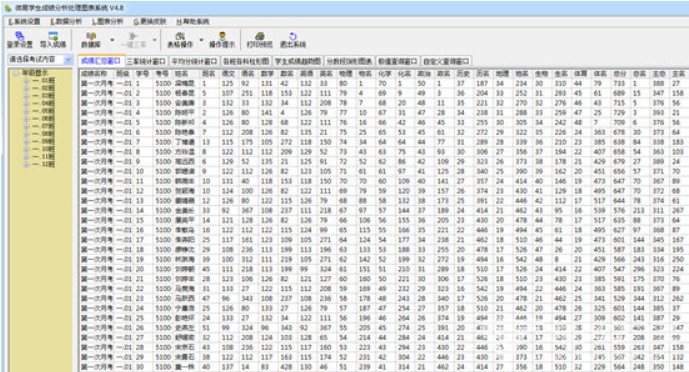This screenshot has height=372, width=689.
Task: Open the dropdown arrow beside 数据库
Action: 112,40
